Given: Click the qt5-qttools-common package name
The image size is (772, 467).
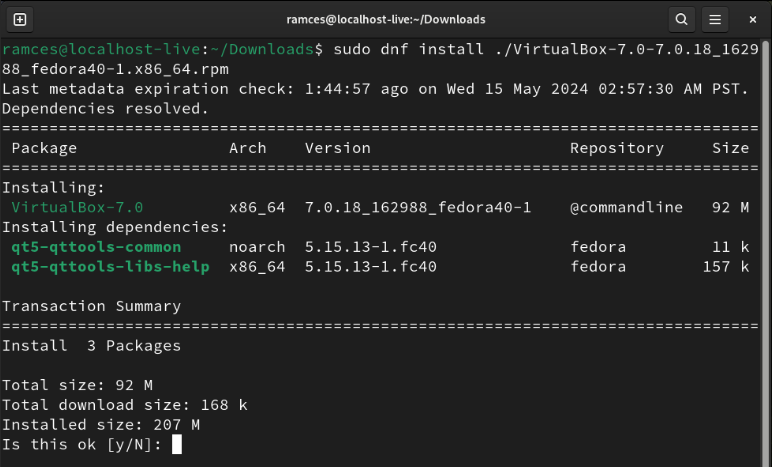Looking at the screenshot, I should pyautogui.click(x=96, y=247).
